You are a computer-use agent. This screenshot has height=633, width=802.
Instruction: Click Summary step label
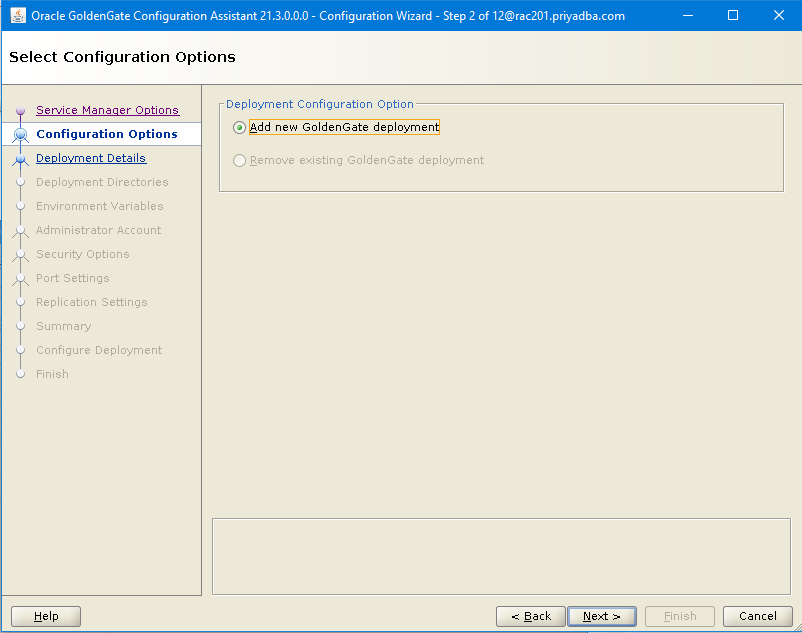63,326
